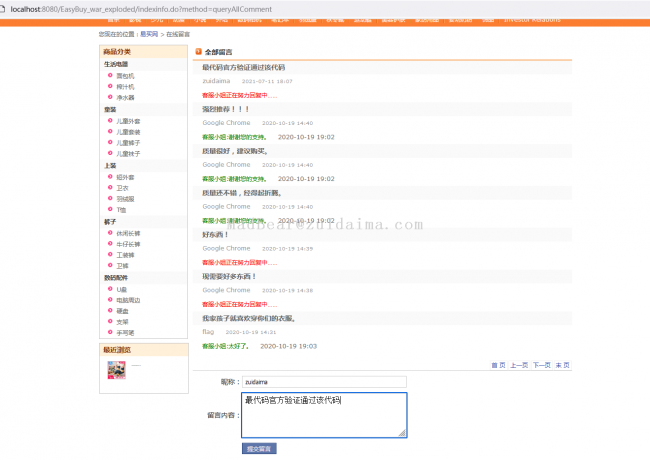650x460 pixels.
Task: Open the product thumbnail under 最近浏览
Action: pyautogui.click(x=116, y=370)
